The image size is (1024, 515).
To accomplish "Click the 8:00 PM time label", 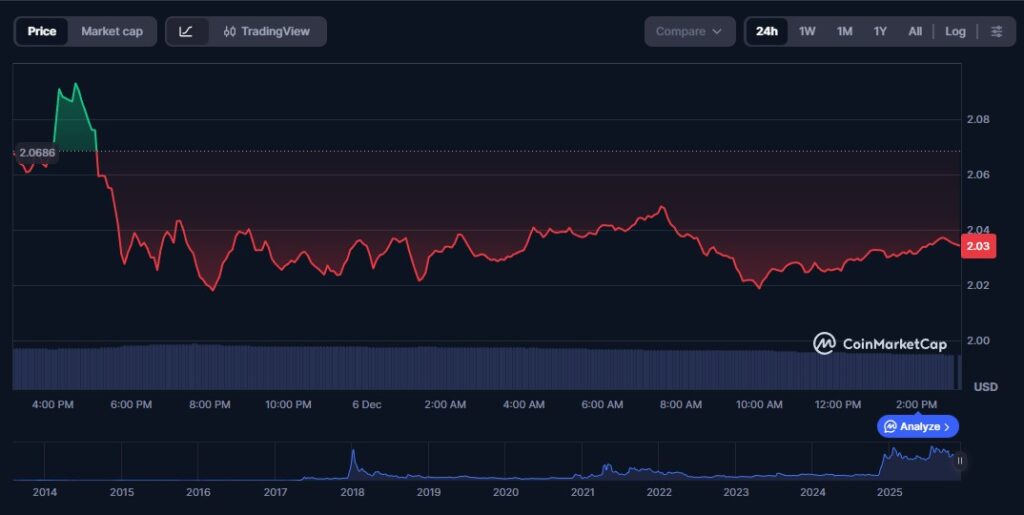I will pyautogui.click(x=210, y=405).
